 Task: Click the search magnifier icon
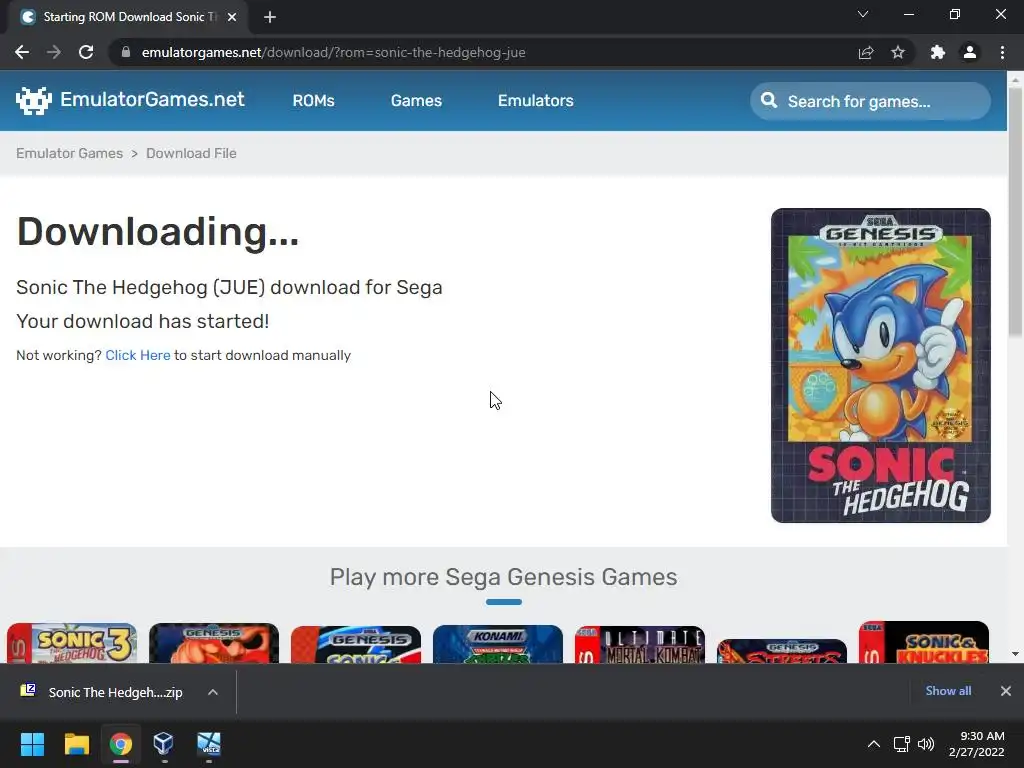[x=769, y=101]
